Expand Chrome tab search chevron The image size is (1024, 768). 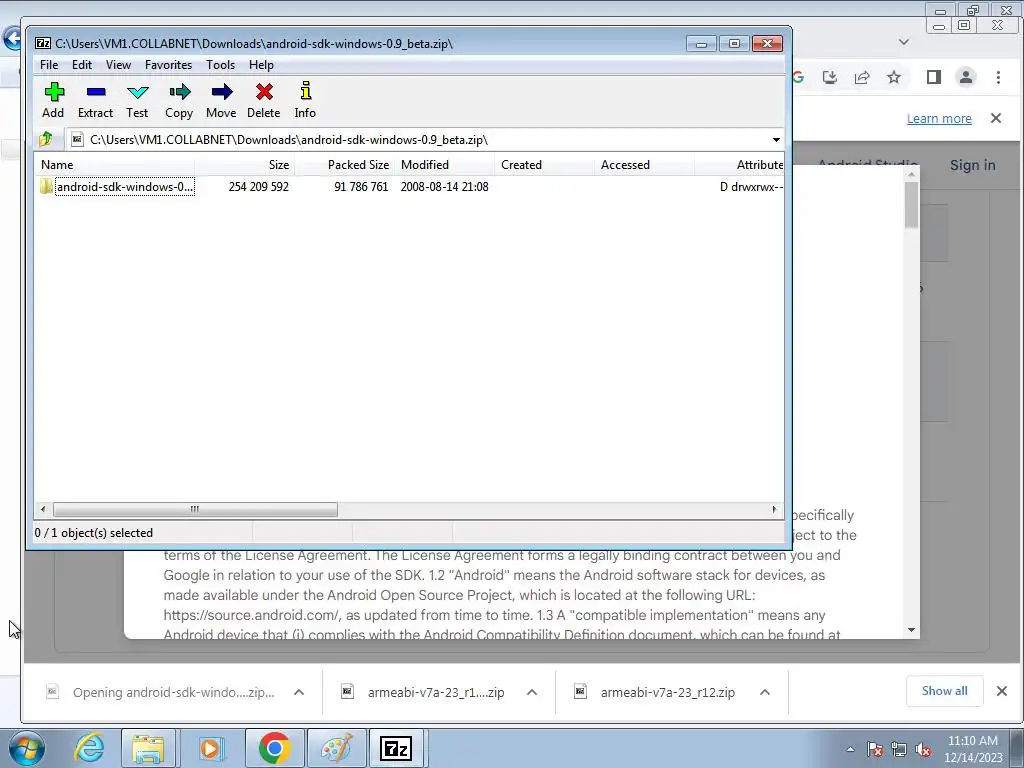click(904, 42)
